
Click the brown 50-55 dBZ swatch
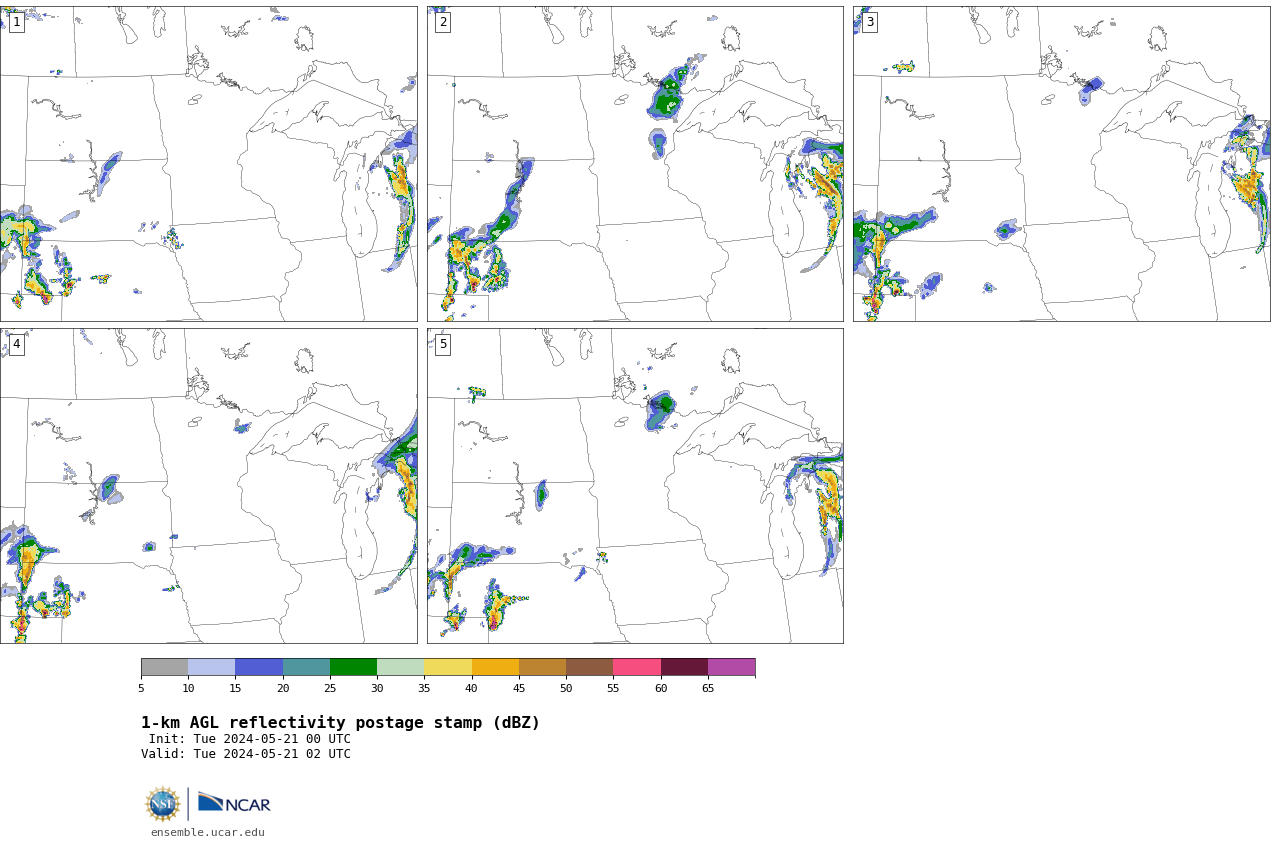point(590,667)
